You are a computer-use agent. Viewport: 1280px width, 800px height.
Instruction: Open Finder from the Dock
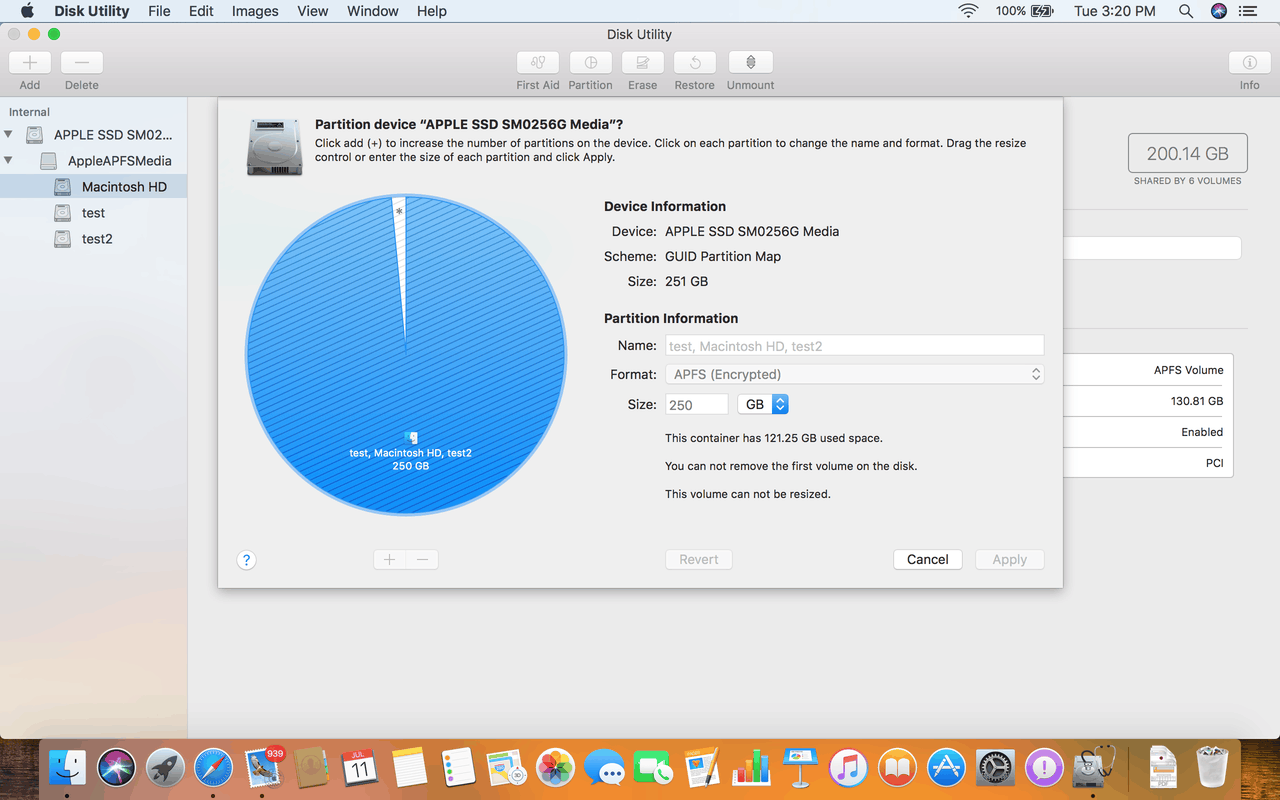click(68, 768)
